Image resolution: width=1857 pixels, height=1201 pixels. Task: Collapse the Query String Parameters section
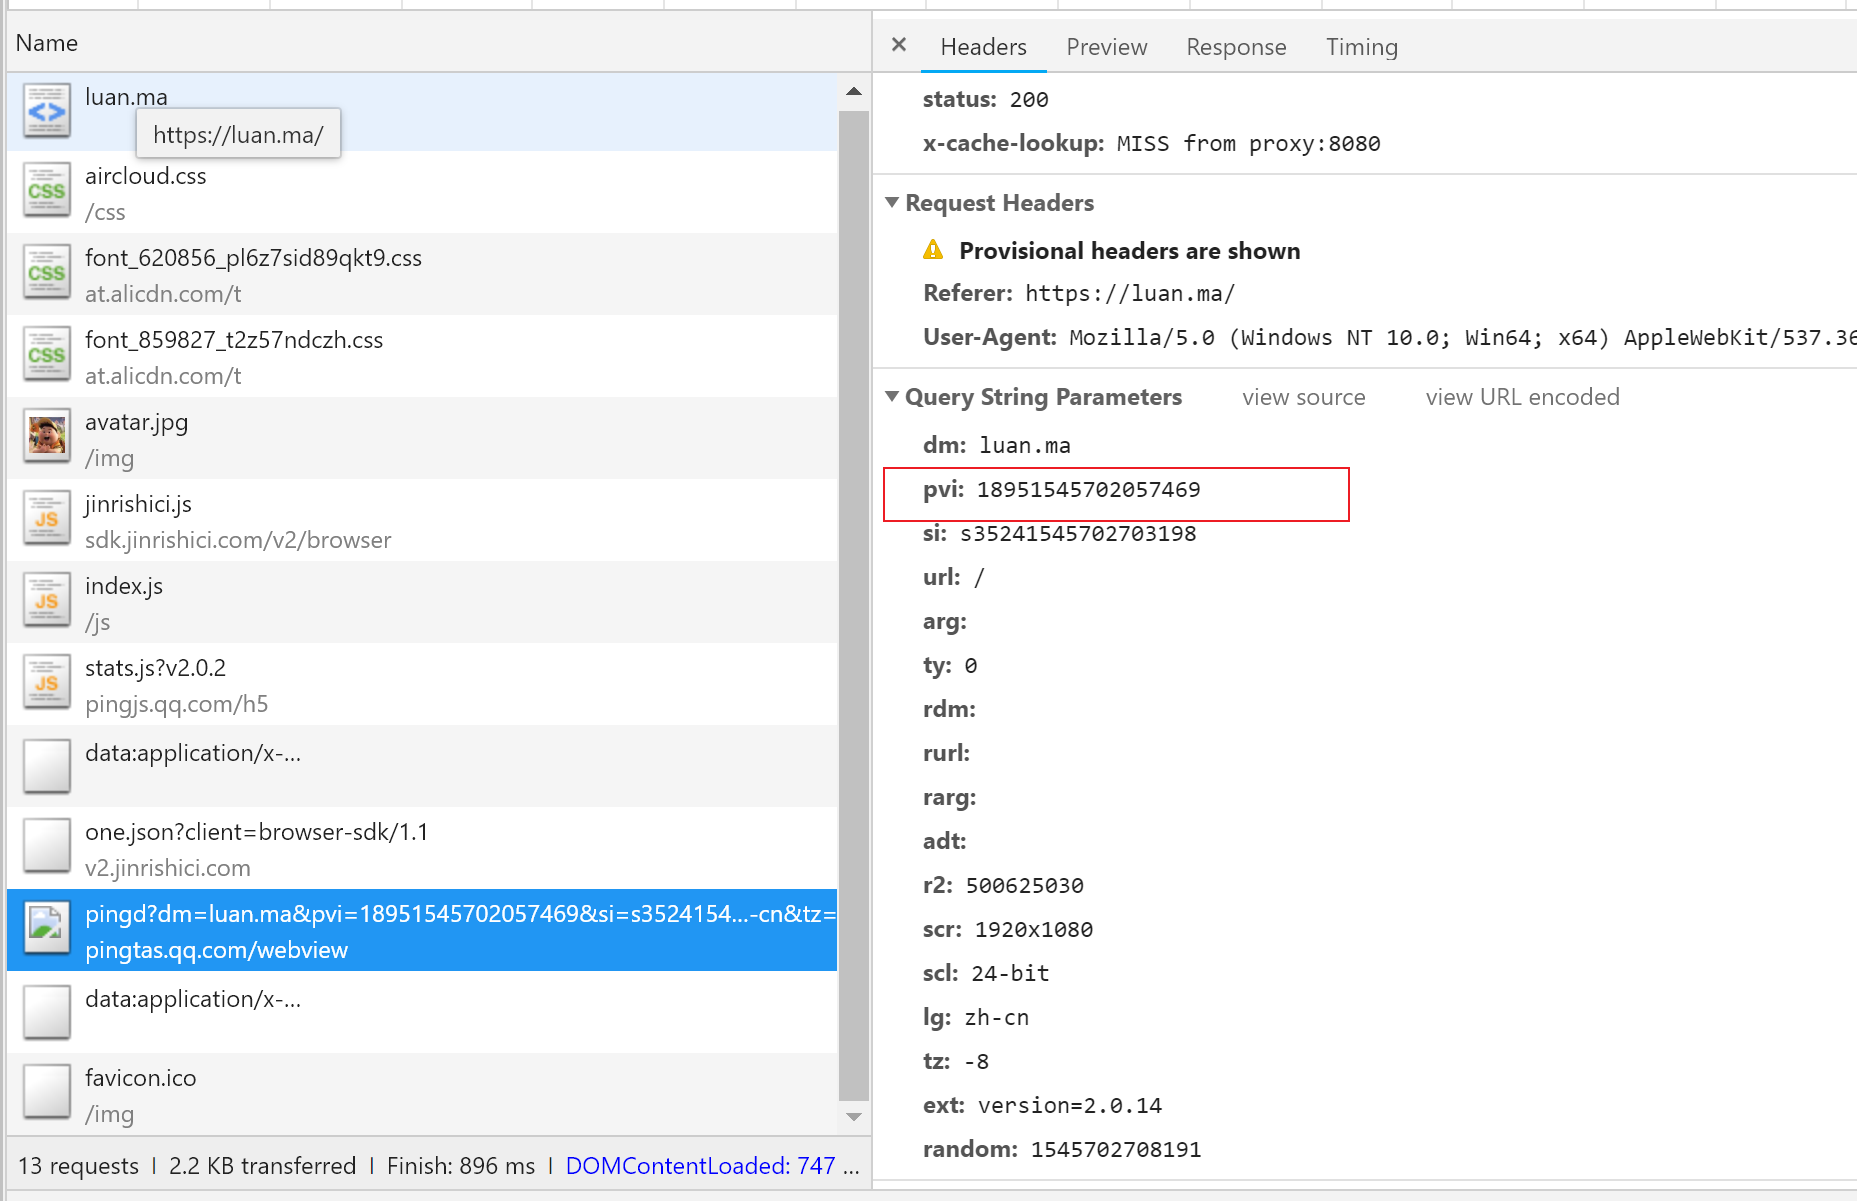[892, 397]
